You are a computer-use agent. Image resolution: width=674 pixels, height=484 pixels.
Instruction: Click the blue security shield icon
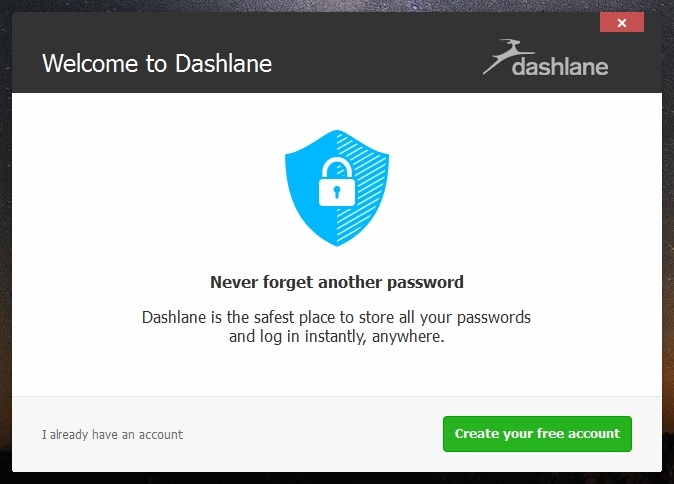tap(337, 188)
